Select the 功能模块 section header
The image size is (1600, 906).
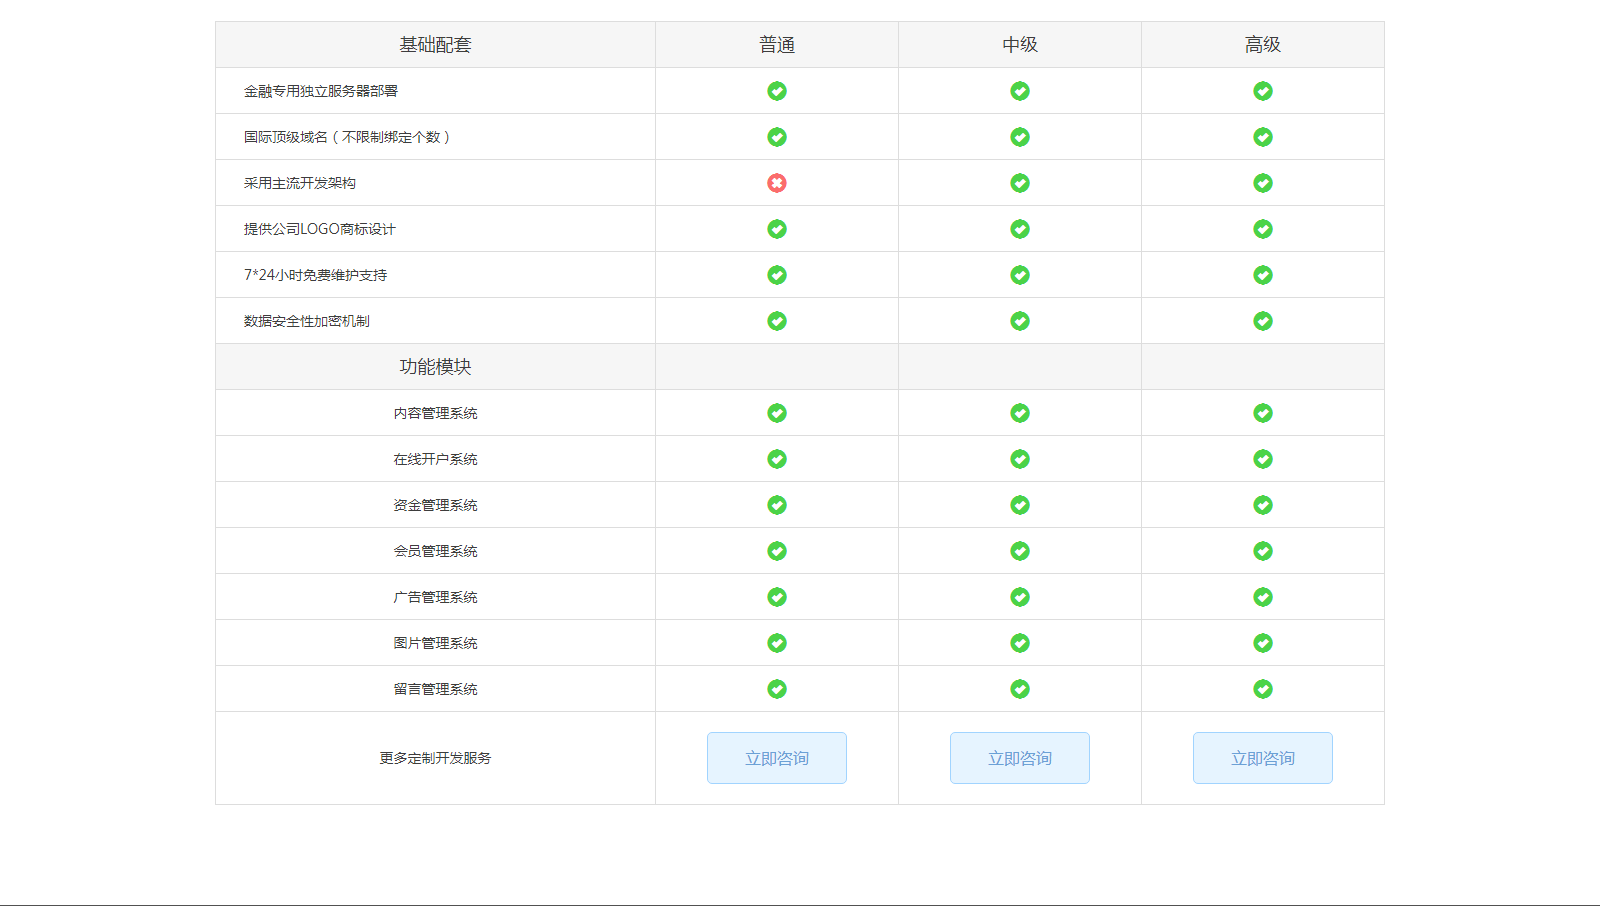[x=435, y=367]
